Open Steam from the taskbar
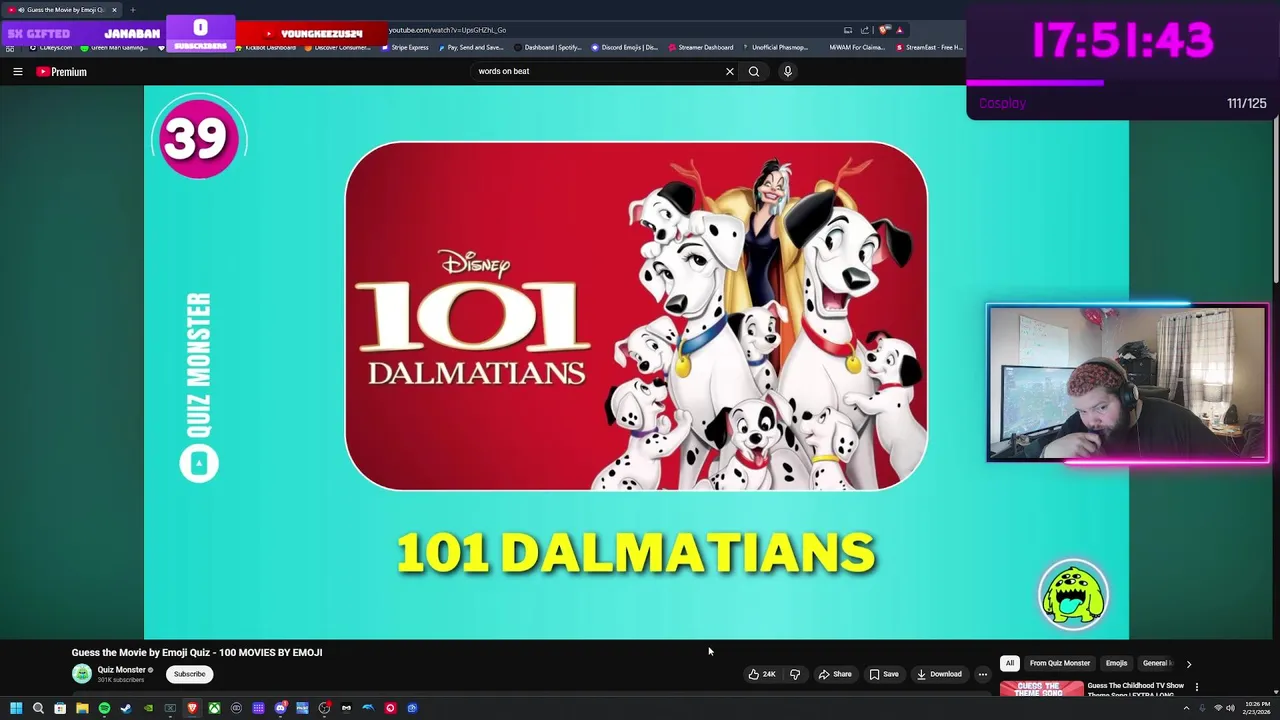This screenshot has height=720, width=1280. point(126,708)
